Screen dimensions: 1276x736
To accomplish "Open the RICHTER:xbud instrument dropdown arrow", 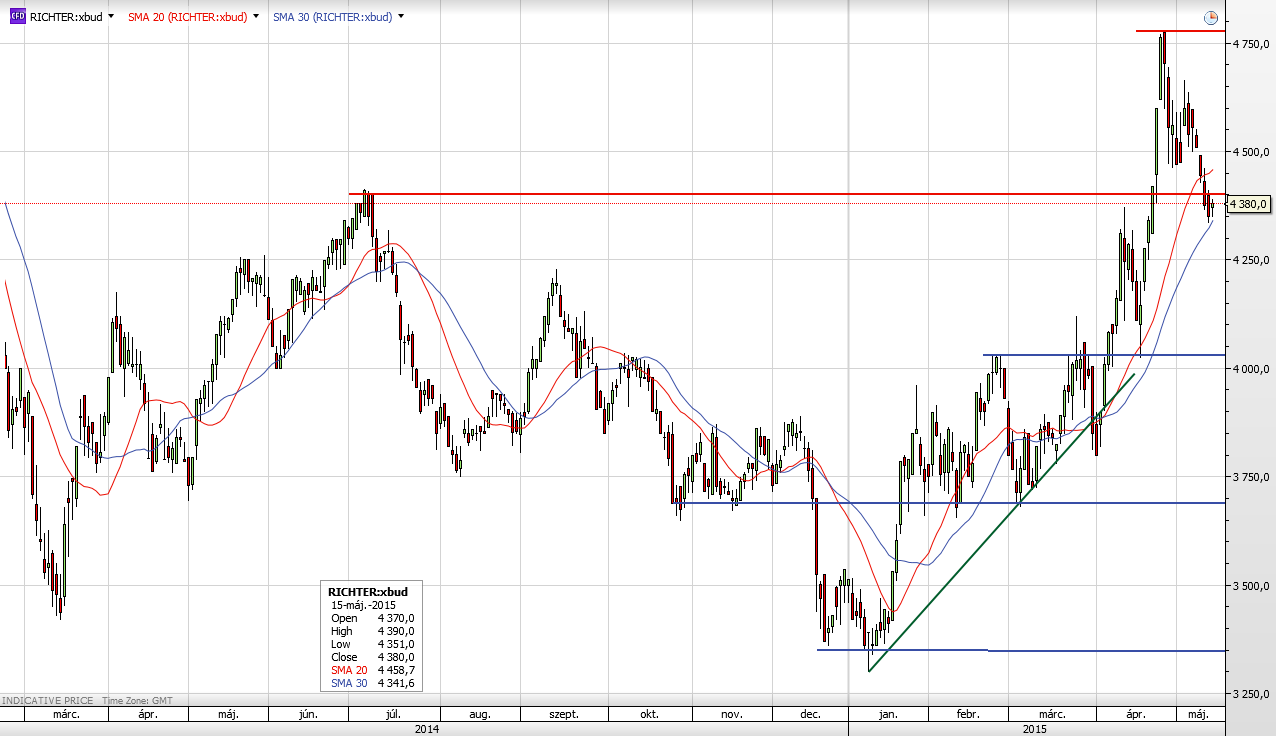I will pyautogui.click(x=110, y=17).
